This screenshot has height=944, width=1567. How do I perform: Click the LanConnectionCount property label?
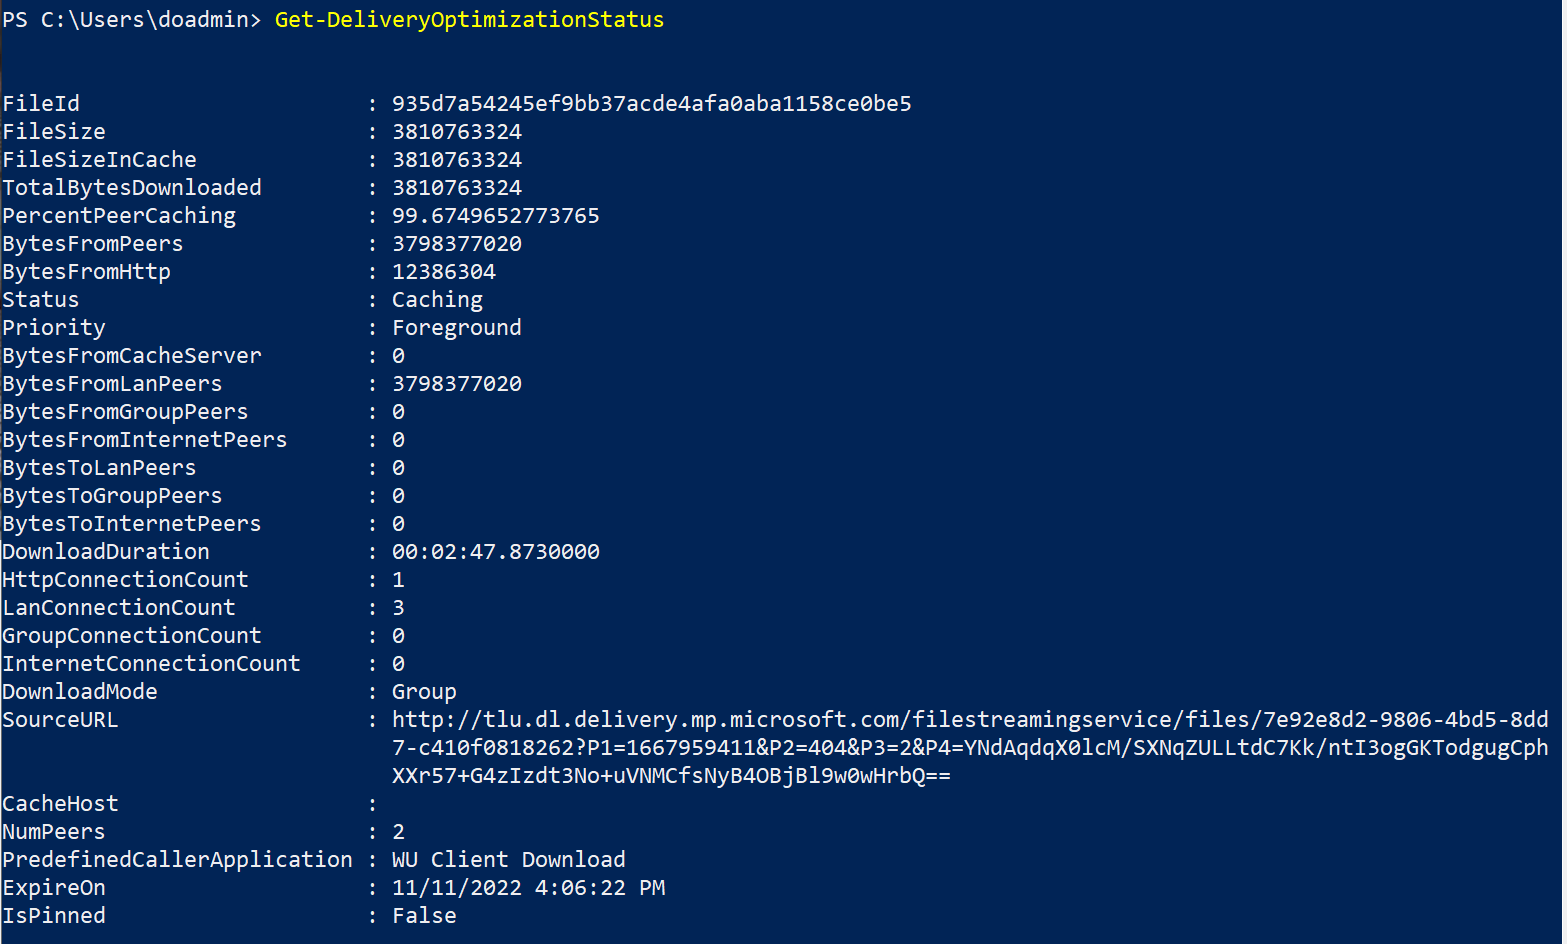pos(119,608)
